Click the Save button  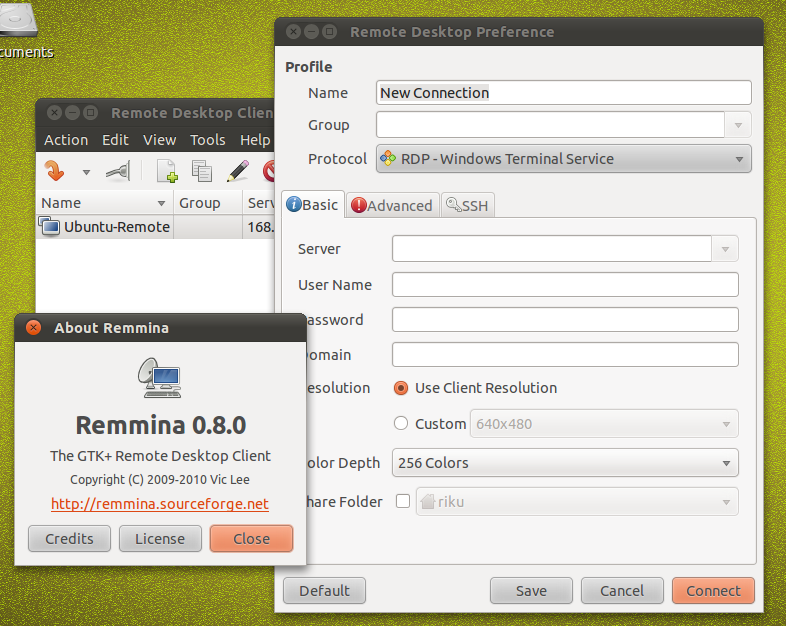[x=531, y=590]
